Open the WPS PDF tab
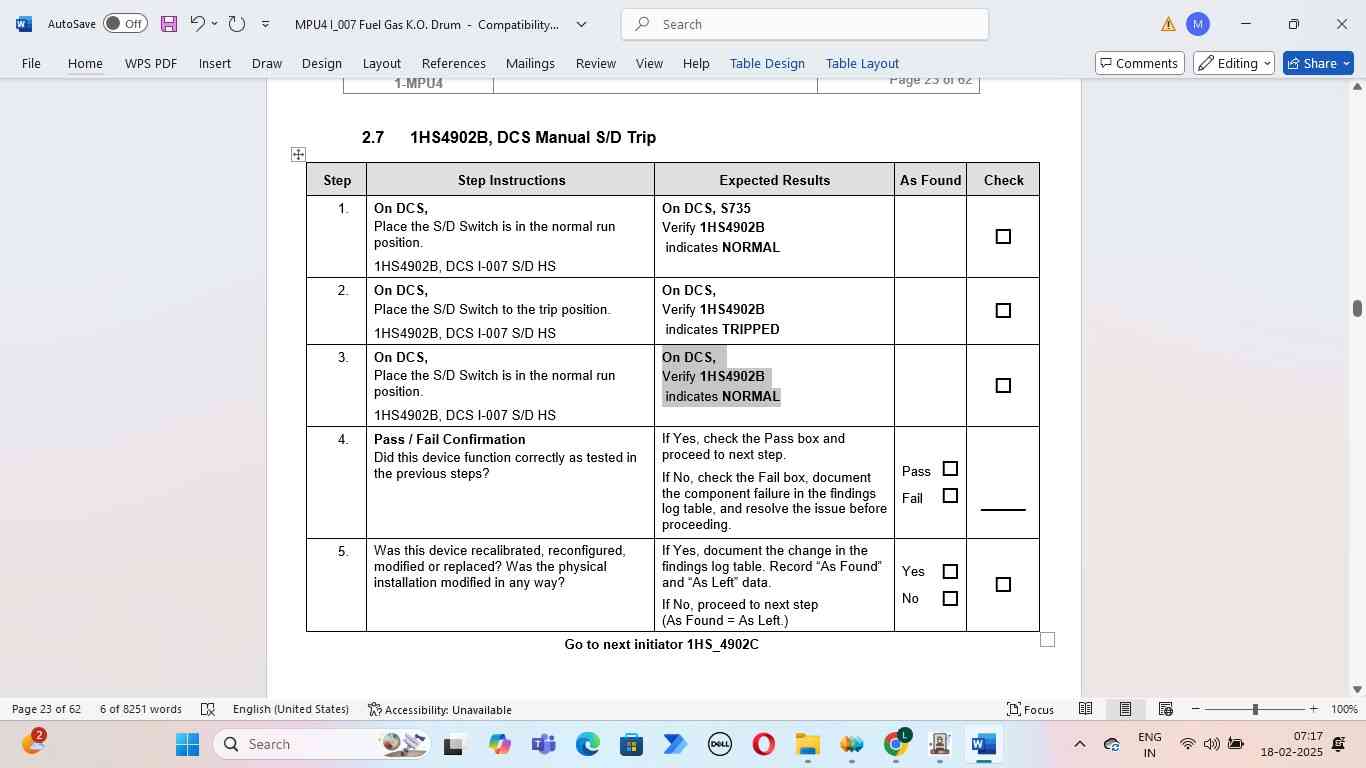Viewport: 1366px width, 768px height. pos(151,63)
